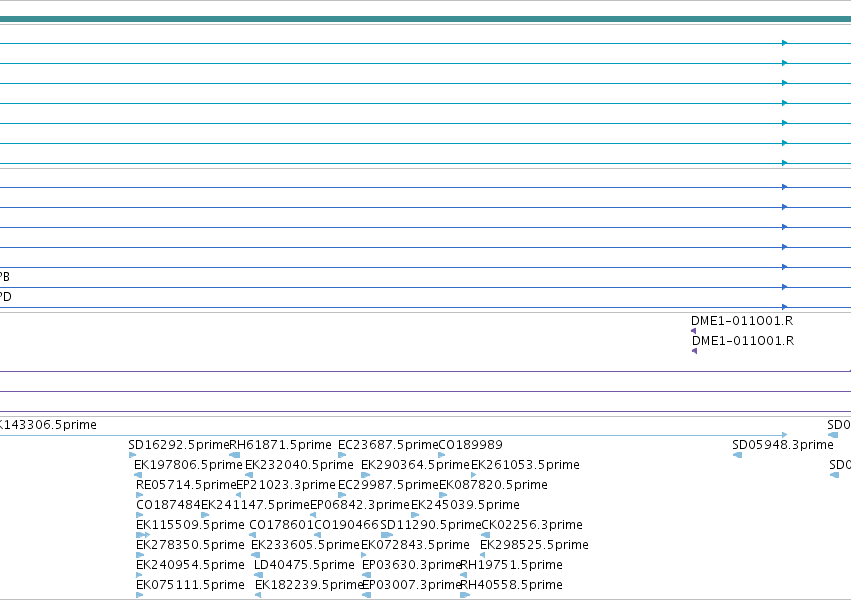The image size is (851, 600).
Task: Click the partly hidden K143306.5prime label
Action: pyautogui.click(x=48, y=425)
